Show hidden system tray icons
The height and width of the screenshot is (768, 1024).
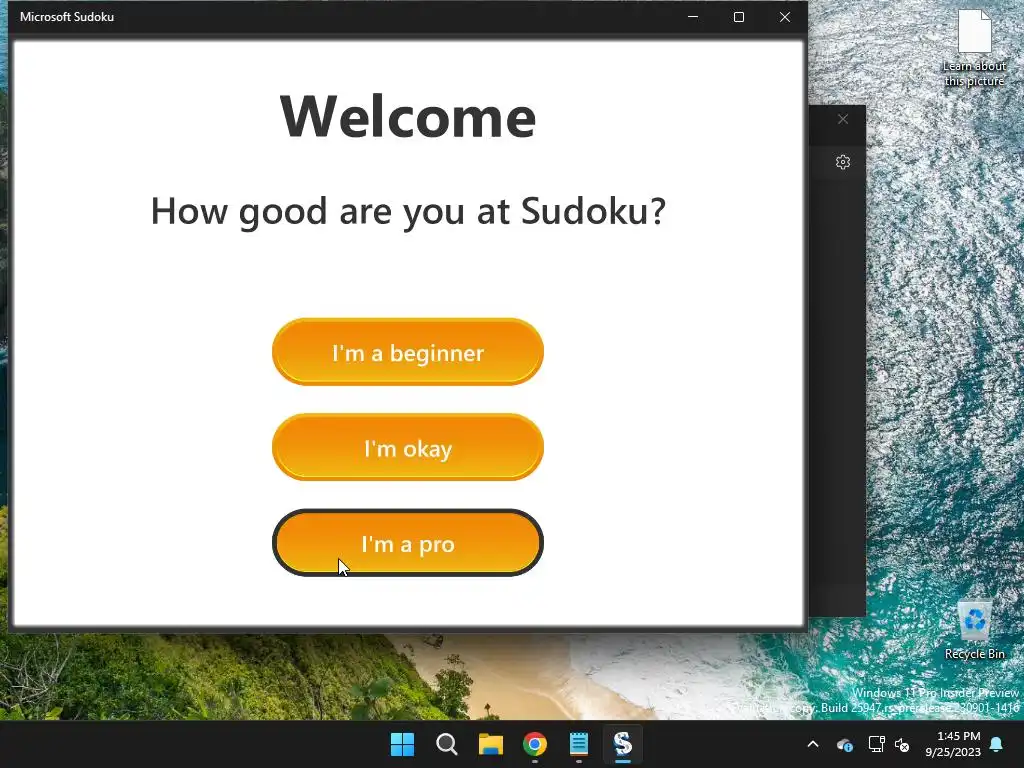click(x=813, y=744)
